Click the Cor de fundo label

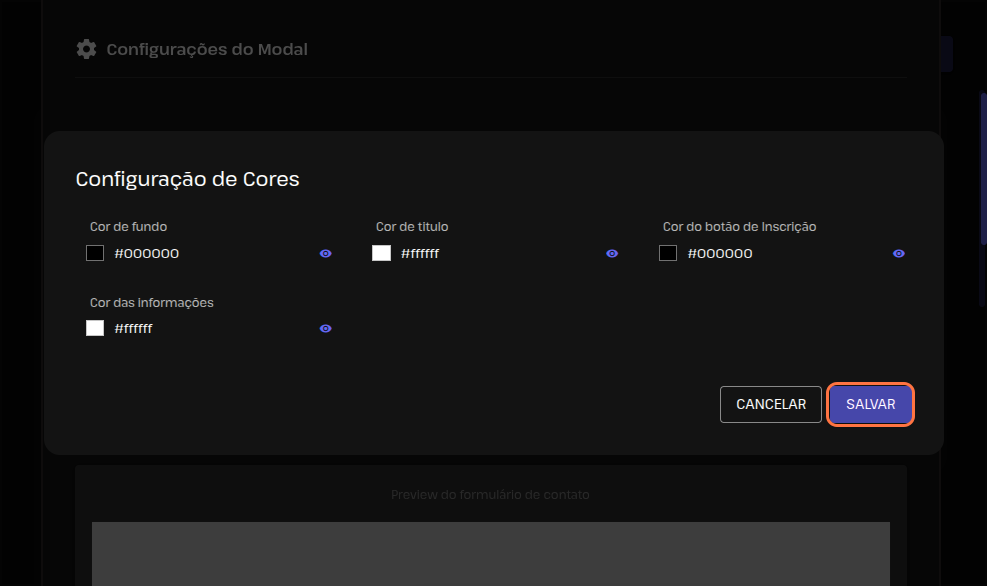click(128, 227)
